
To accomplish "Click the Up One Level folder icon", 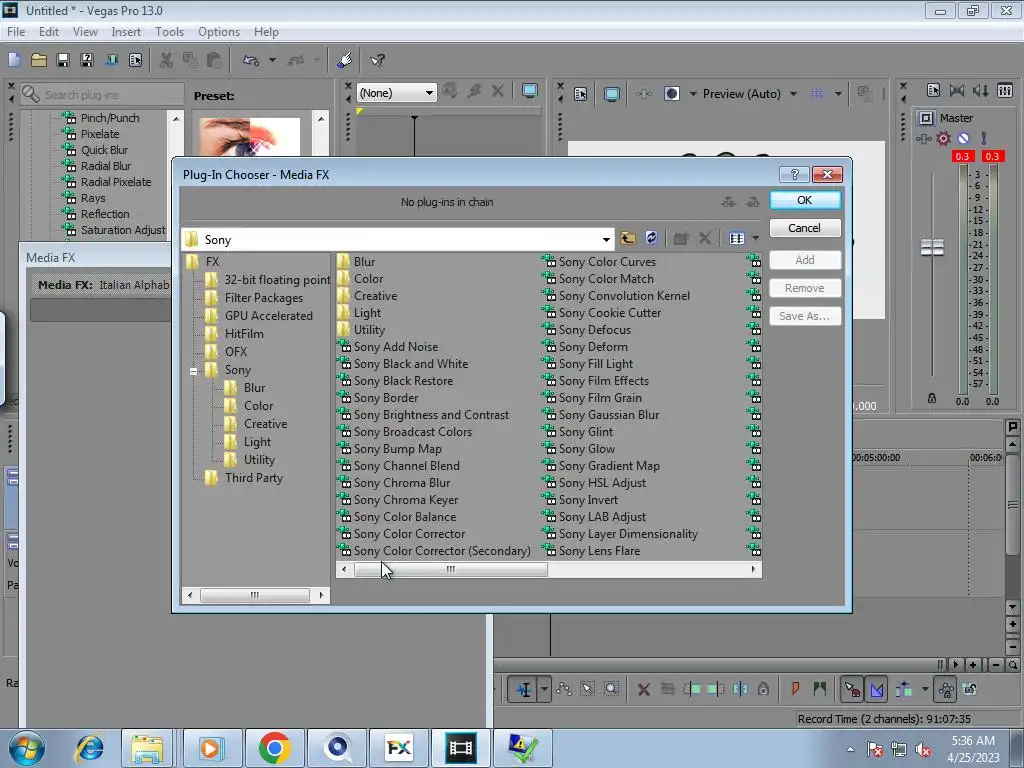I will [628, 238].
